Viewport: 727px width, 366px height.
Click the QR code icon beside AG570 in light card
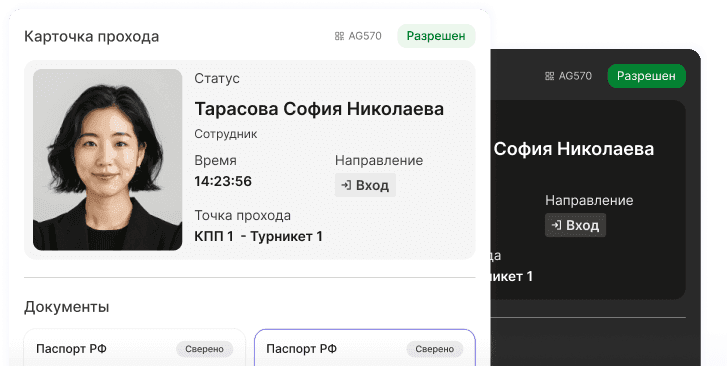tap(339, 36)
